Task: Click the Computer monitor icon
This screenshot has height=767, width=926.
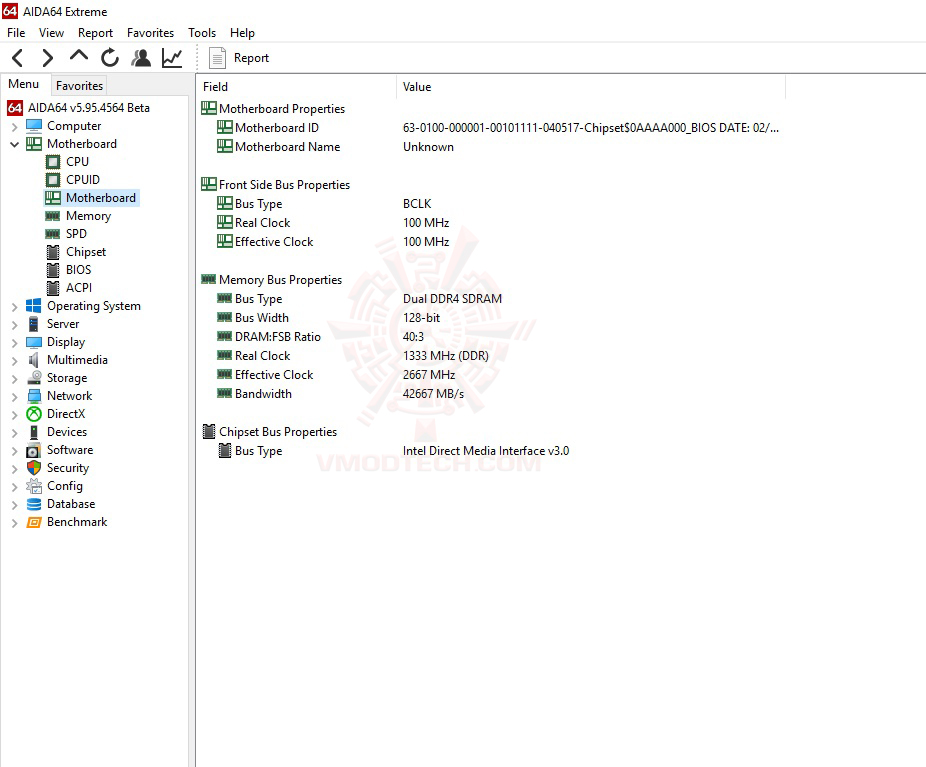Action: [x=34, y=126]
